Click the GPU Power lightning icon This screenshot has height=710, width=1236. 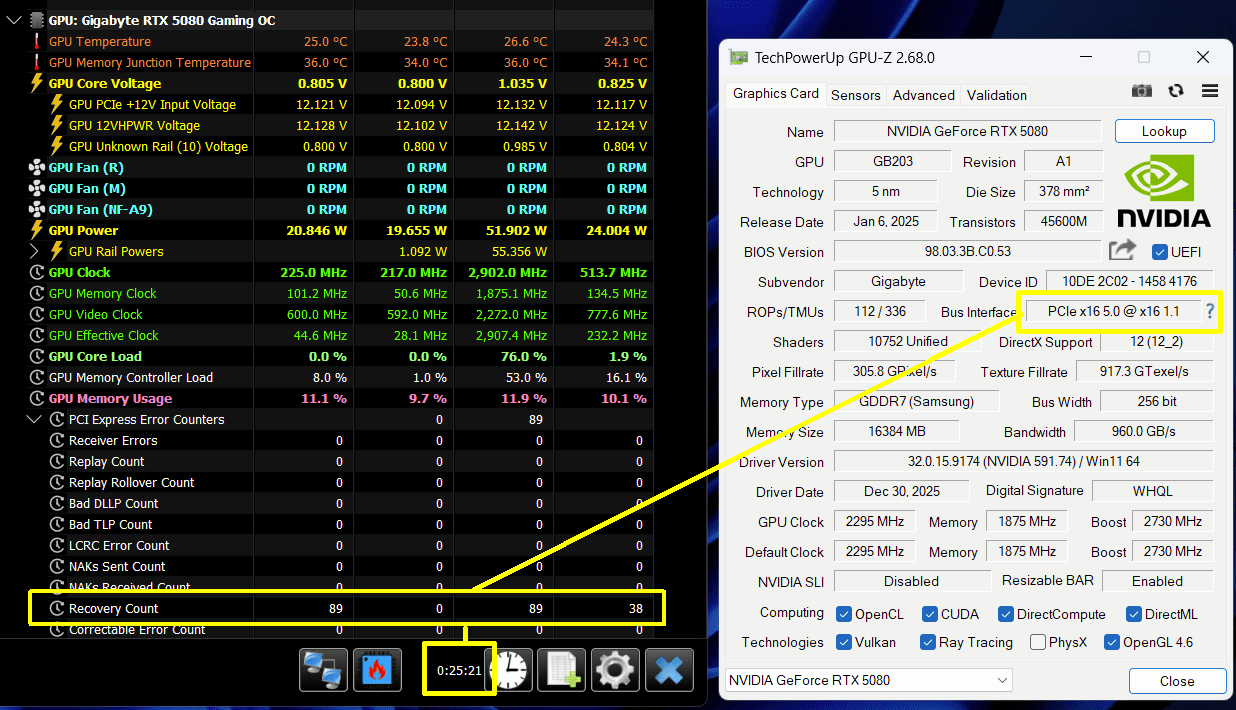[37, 230]
